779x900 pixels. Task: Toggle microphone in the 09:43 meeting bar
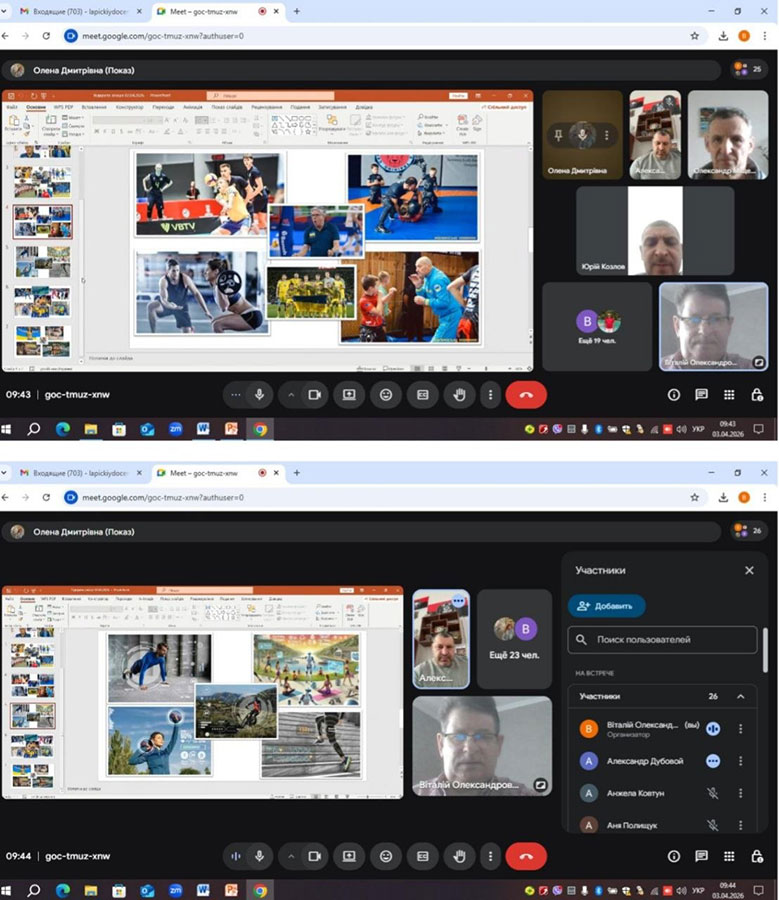(x=260, y=395)
